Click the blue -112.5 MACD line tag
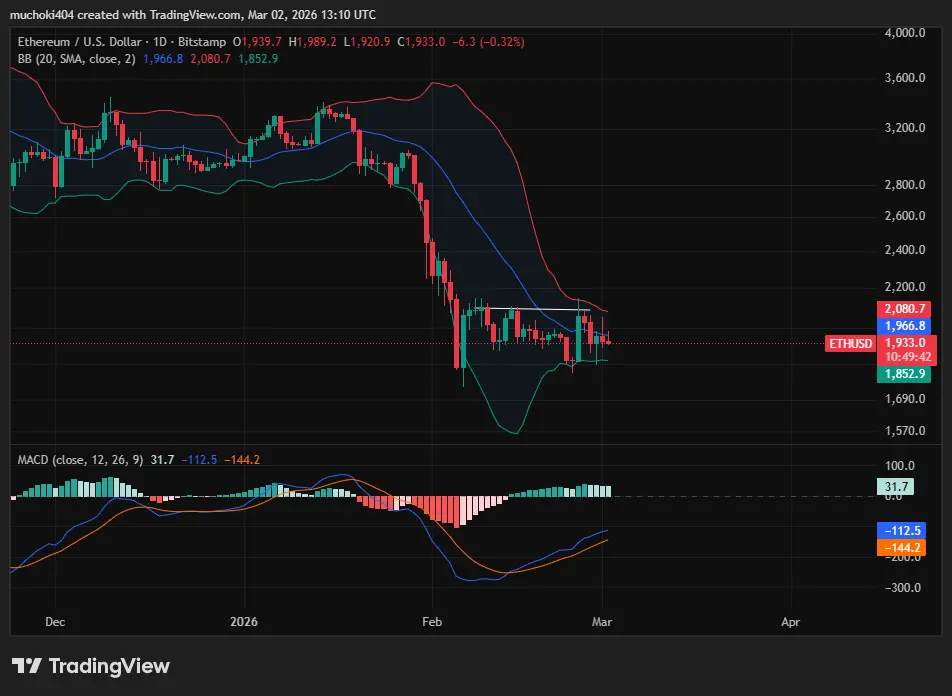 901,531
